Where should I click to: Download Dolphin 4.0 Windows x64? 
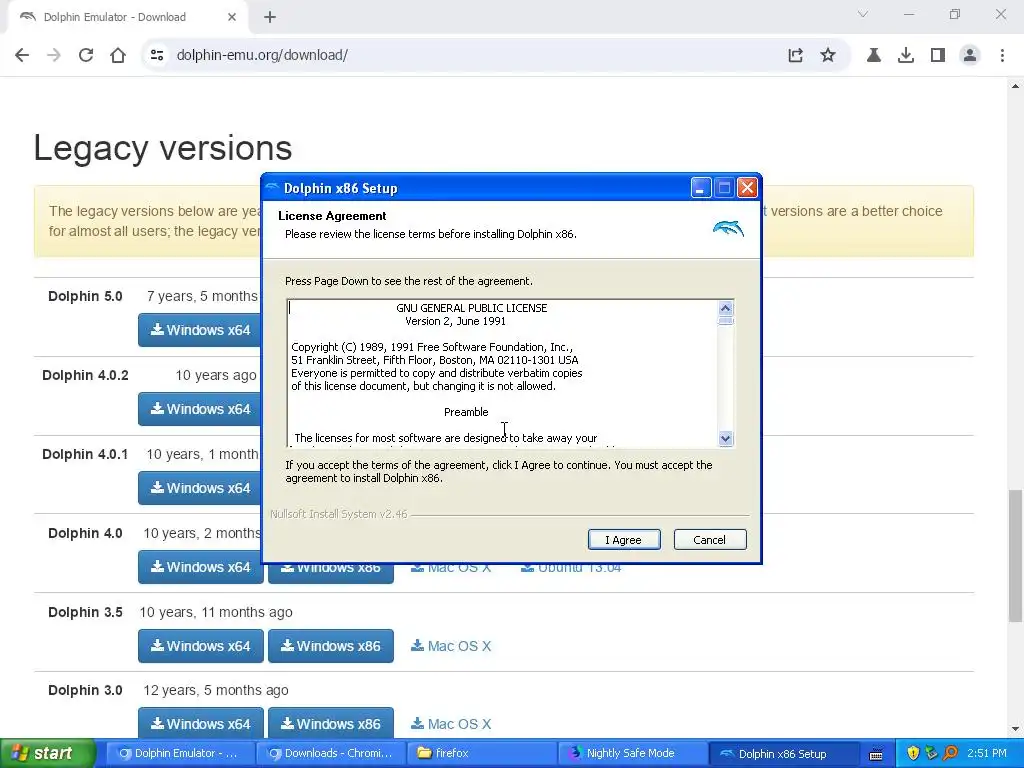point(200,567)
